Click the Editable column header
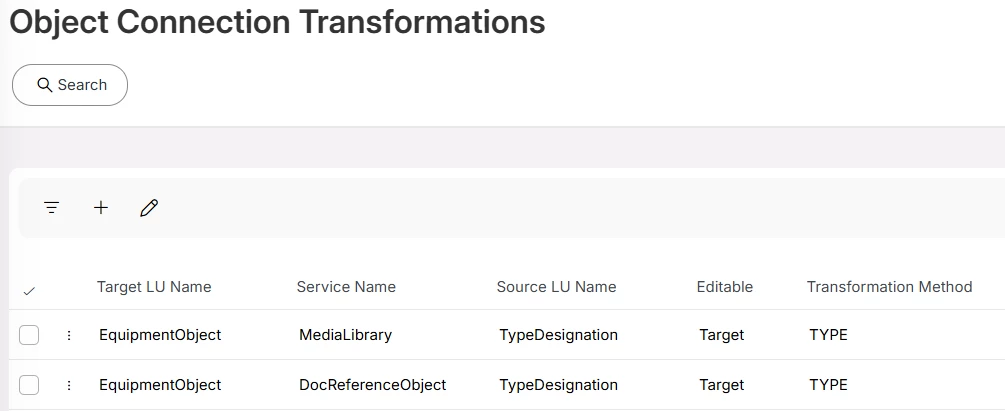 click(x=725, y=287)
